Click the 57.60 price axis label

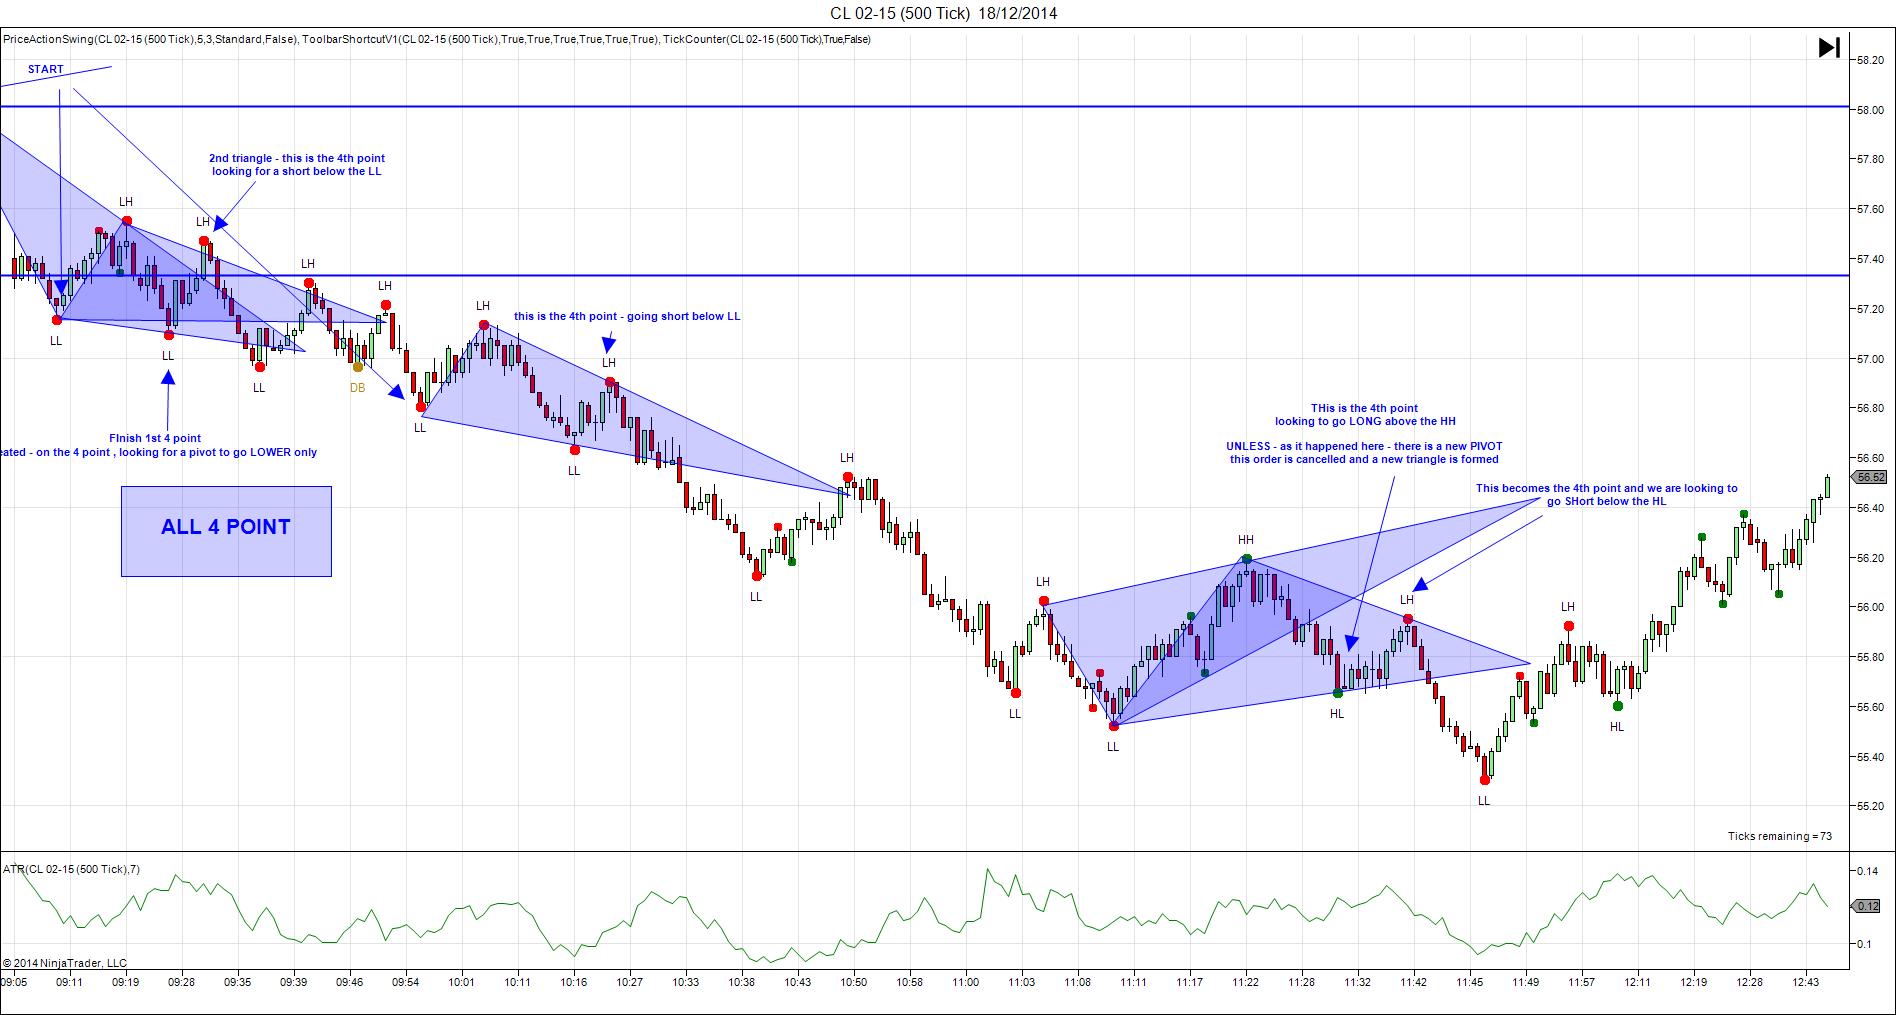click(x=1870, y=209)
